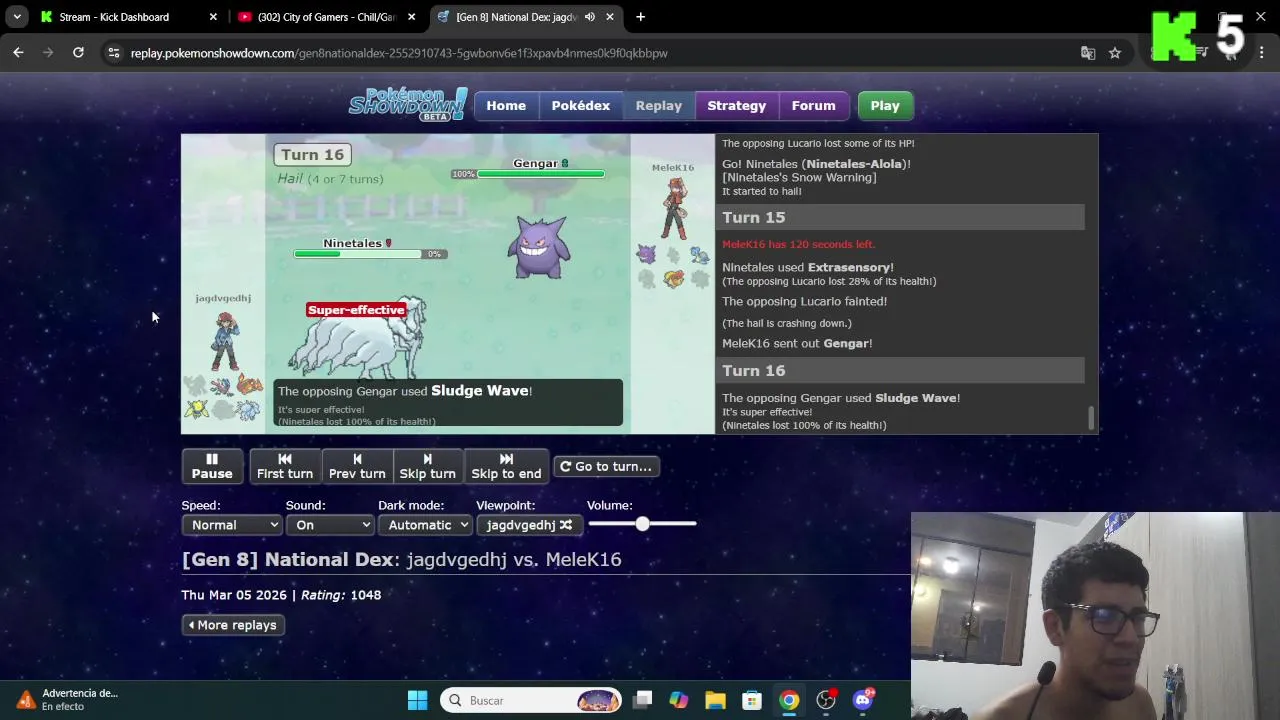
Task: Click jagdvgedhj trainer avatar
Action: [x=225, y=341]
